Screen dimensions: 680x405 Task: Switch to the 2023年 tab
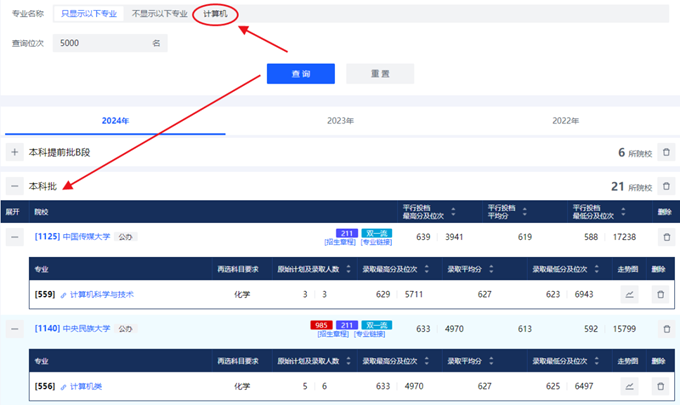tap(340, 120)
